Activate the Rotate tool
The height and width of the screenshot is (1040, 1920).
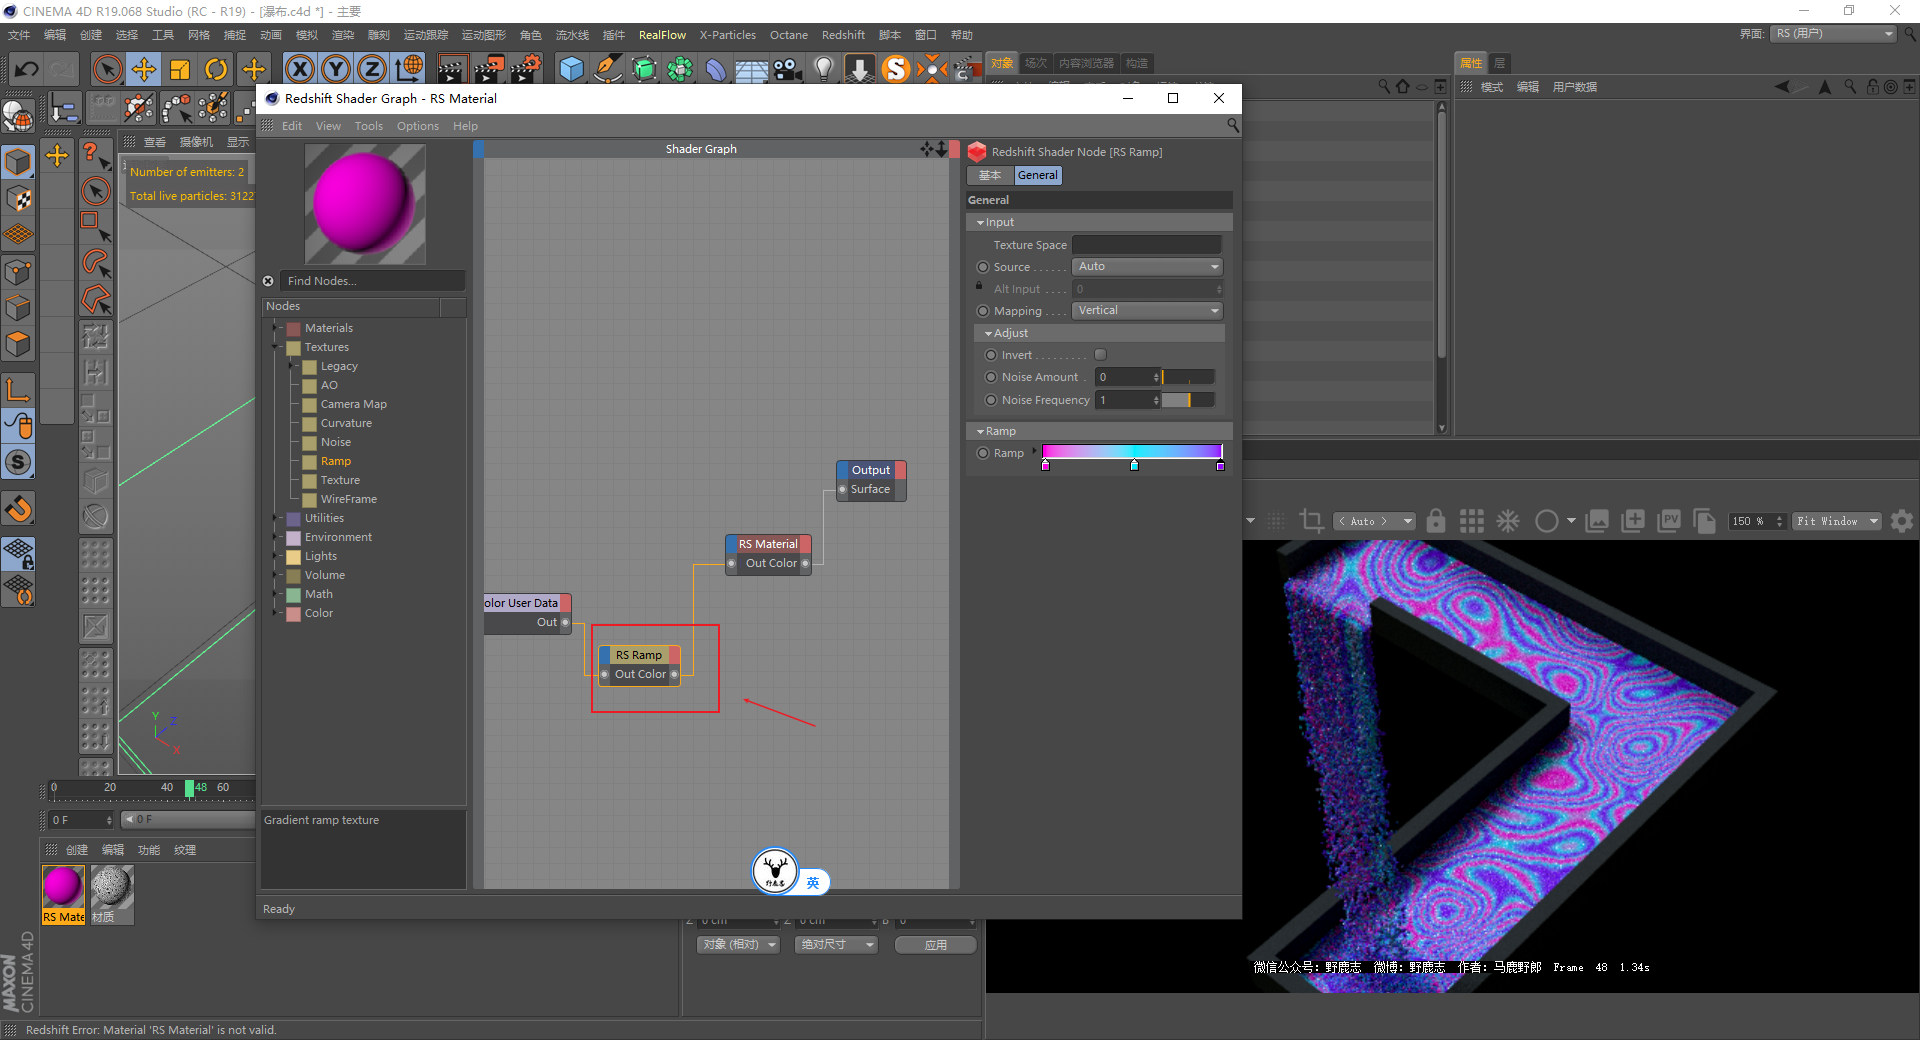tap(216, 69)
